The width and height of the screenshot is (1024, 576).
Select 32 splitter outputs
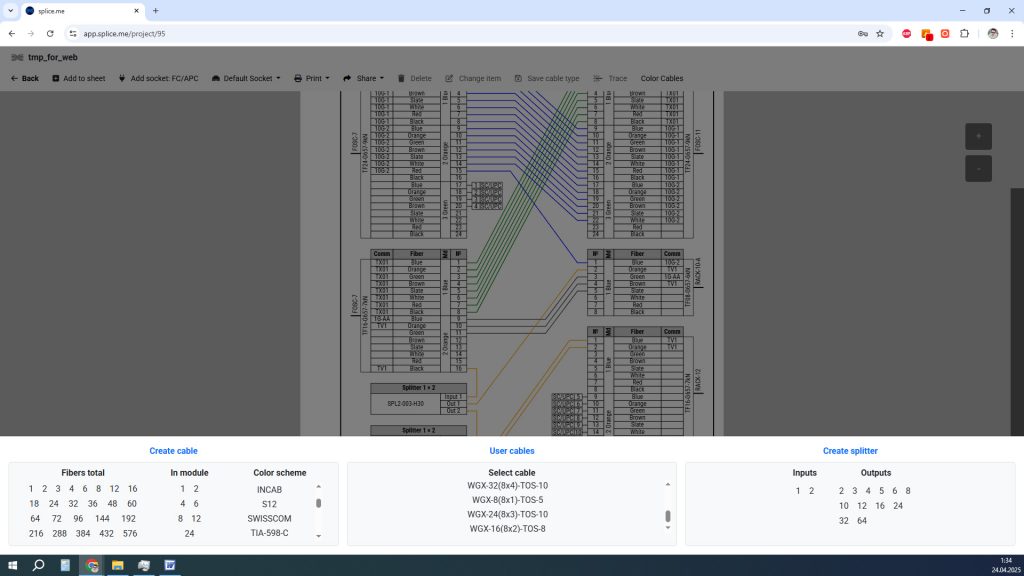(844, 521)
